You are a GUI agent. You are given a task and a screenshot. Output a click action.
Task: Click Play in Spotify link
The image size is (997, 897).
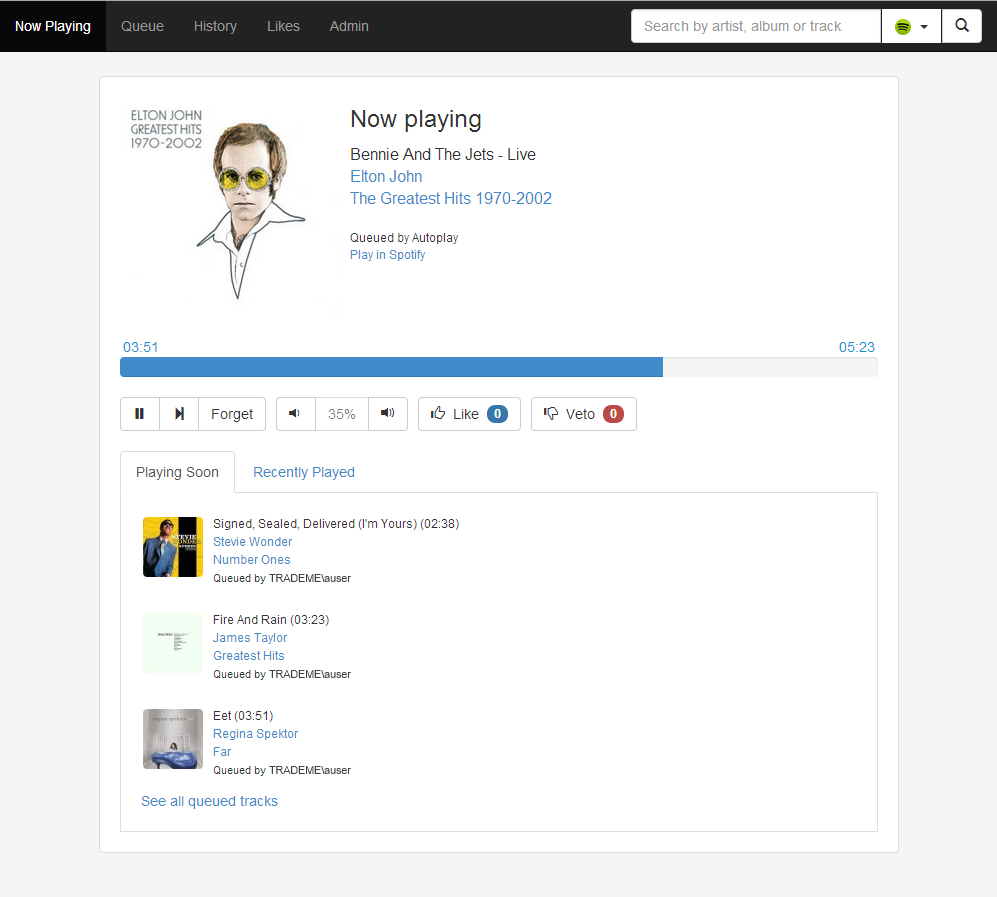[387, 255]
